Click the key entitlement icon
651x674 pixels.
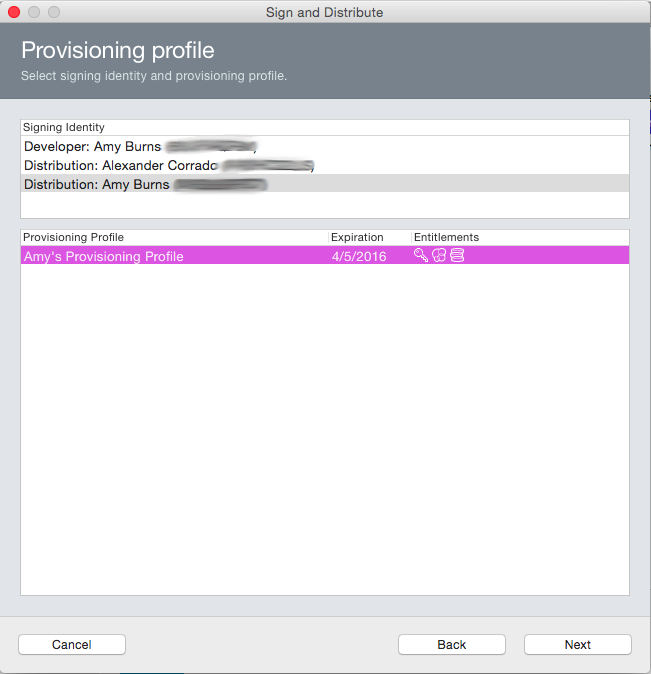click(x=421, y=255)
